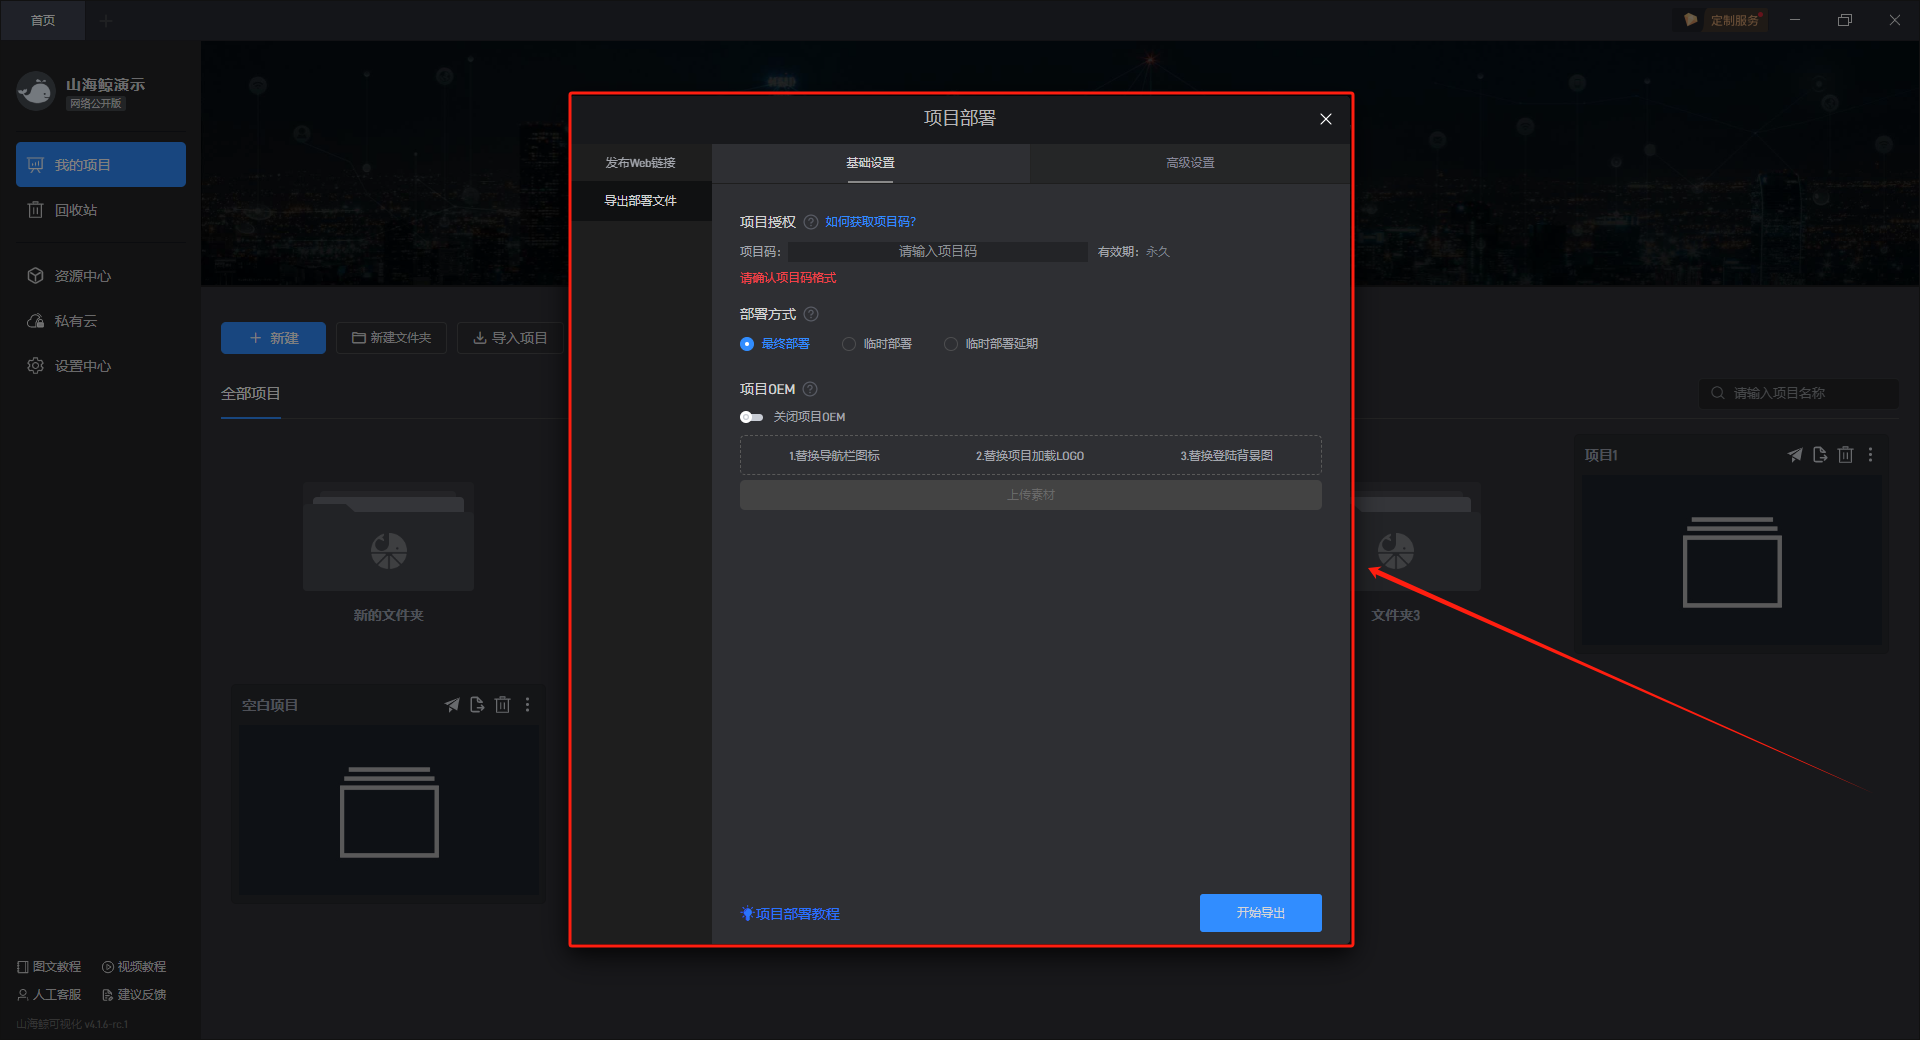Click the help icon next to 项目授权

(811, 222)
